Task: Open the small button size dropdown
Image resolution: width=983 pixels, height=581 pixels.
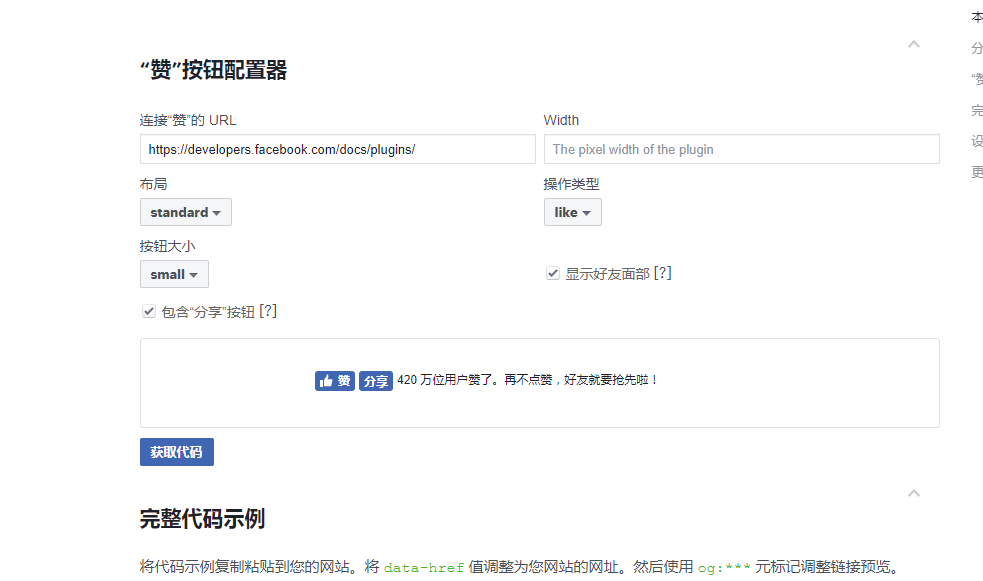Action: 174,274
